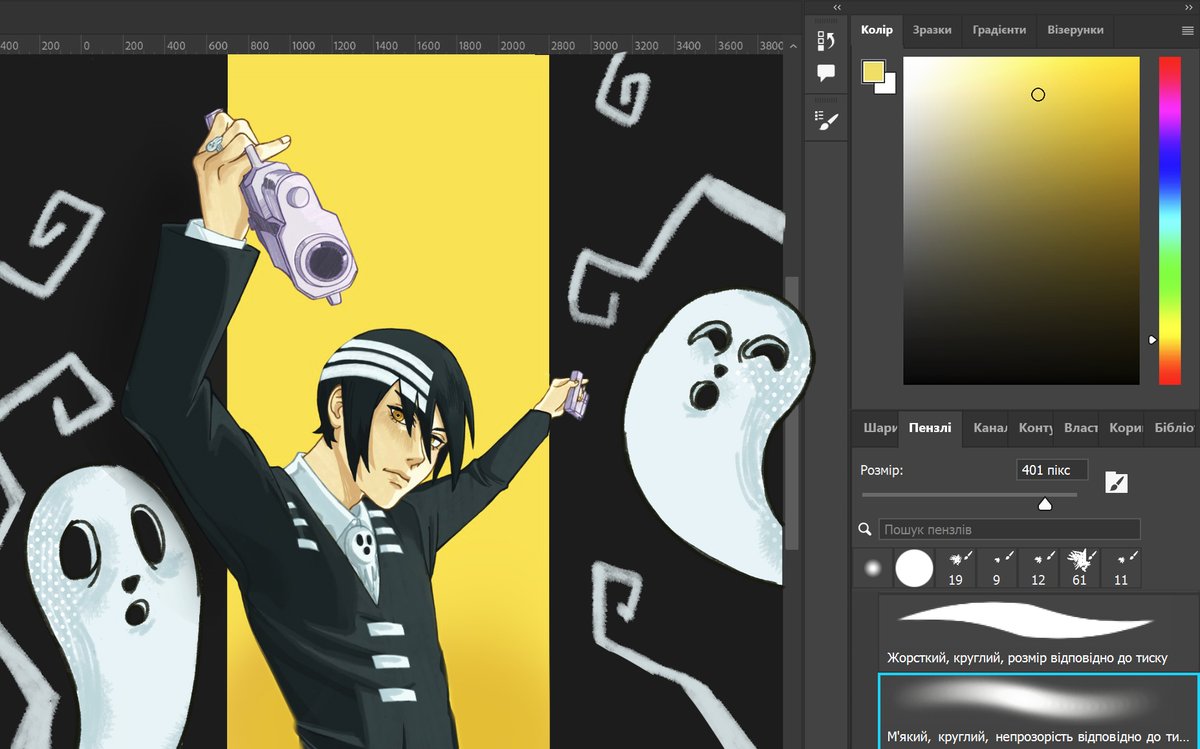Switch to the Властивості properties tab

tap(1078, 428)
